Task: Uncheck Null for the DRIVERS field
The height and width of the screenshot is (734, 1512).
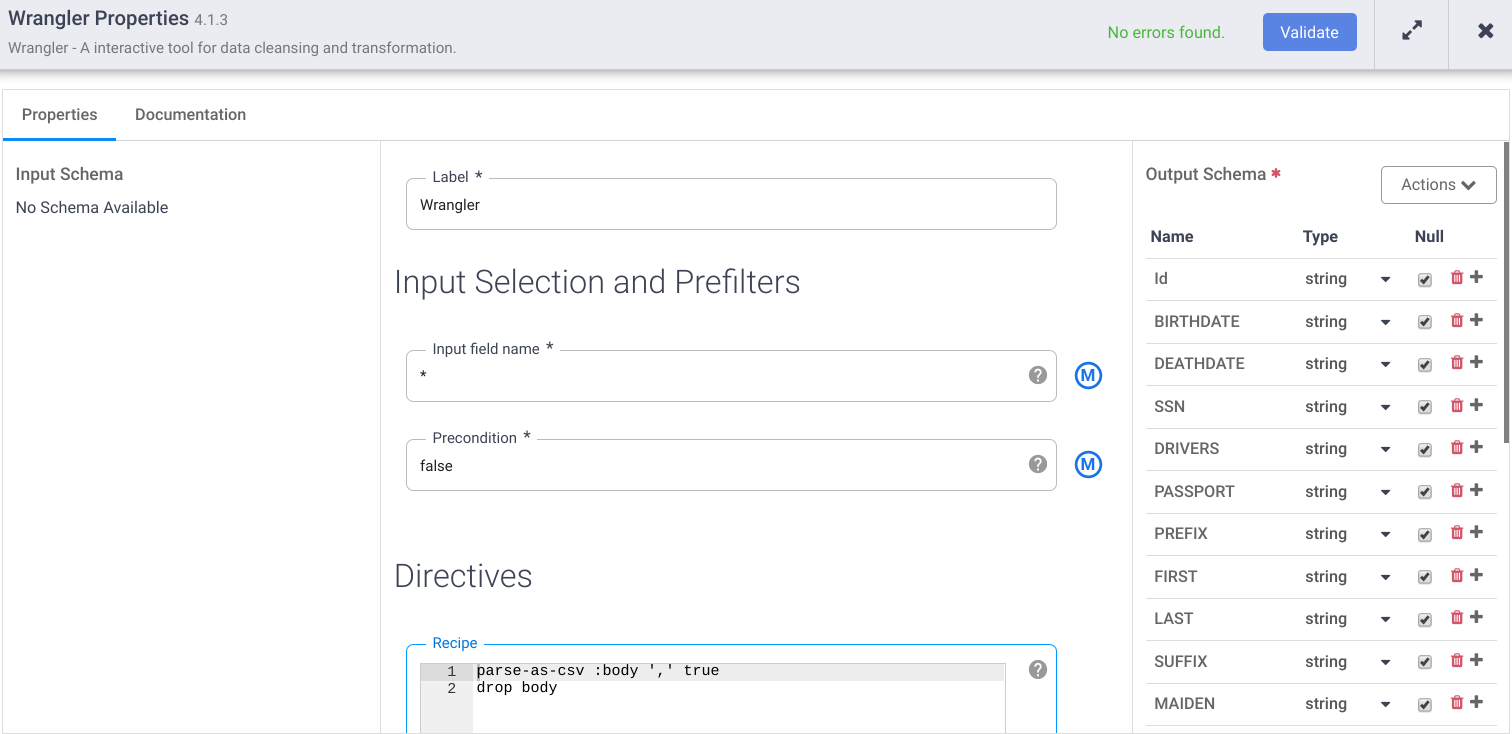Action: coord(1425,450)
